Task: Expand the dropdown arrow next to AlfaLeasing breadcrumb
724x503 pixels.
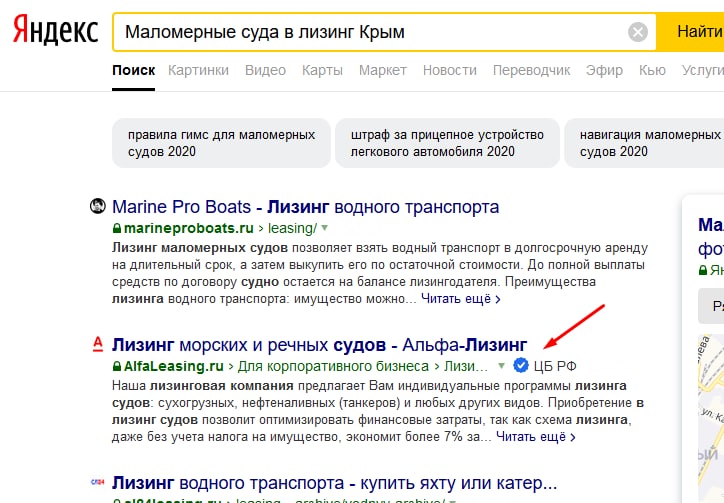Action: [501, 366]
